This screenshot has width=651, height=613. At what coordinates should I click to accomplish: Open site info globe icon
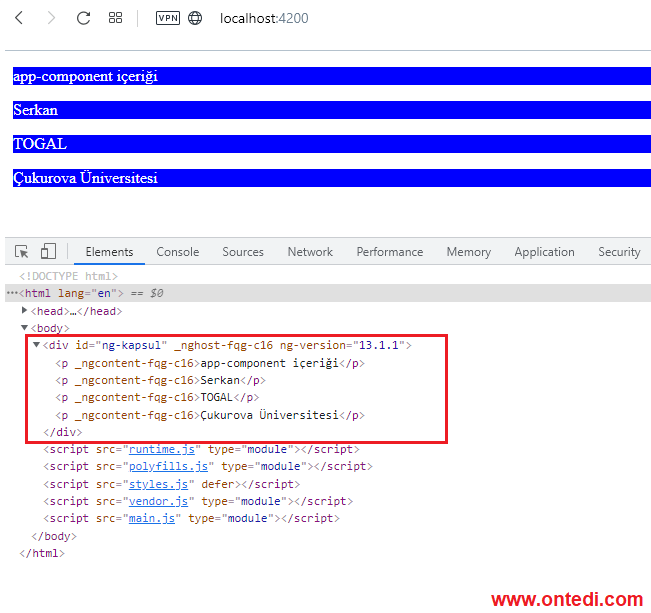click(195, 18)
